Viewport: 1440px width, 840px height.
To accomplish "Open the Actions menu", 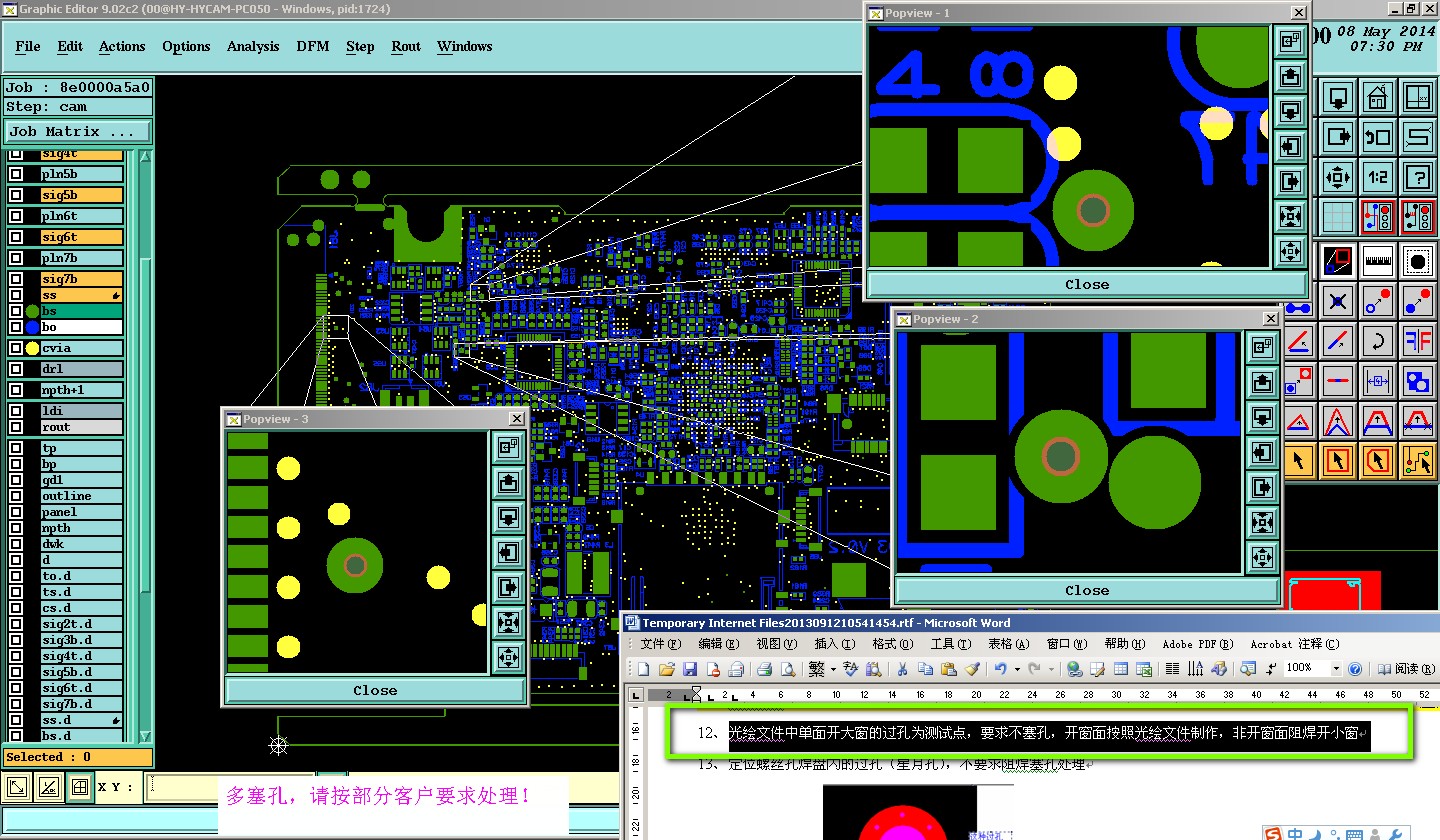I will point(122,46).
